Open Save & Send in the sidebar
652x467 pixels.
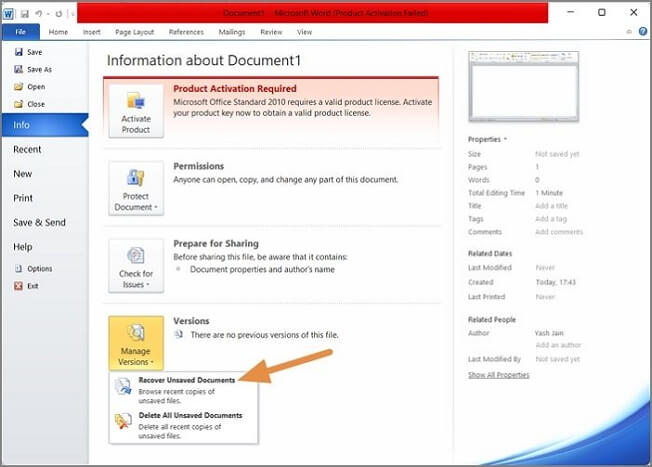pos(45,222)
